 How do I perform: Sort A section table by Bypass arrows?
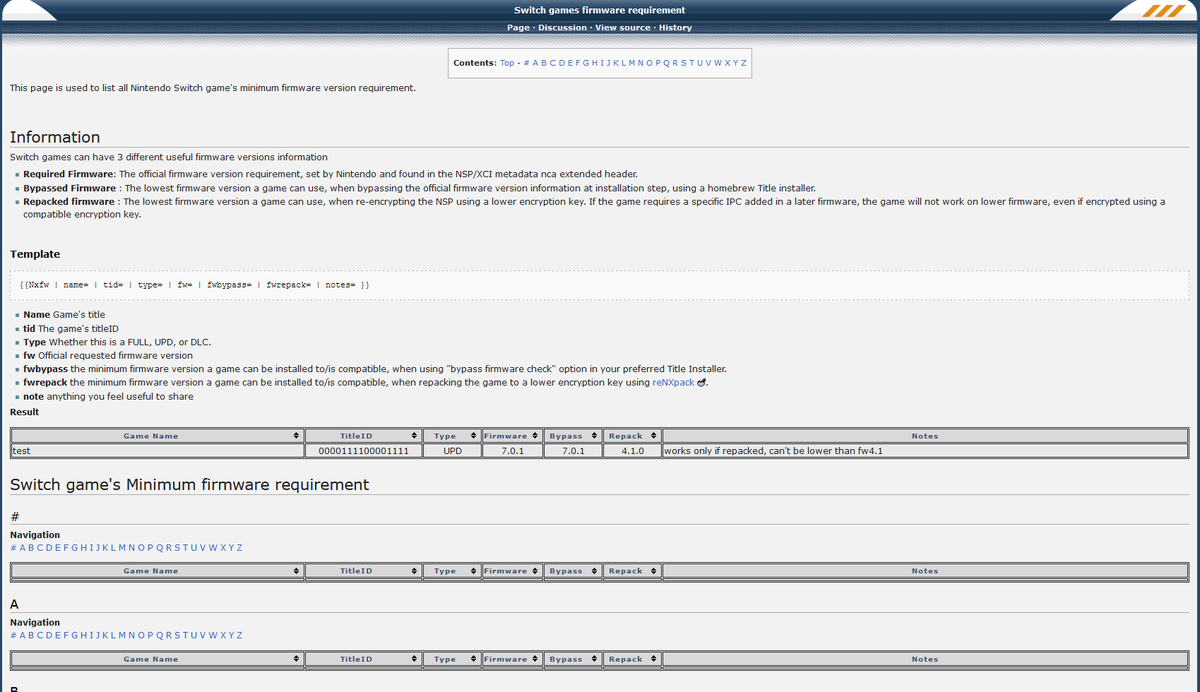pos(595,659)
